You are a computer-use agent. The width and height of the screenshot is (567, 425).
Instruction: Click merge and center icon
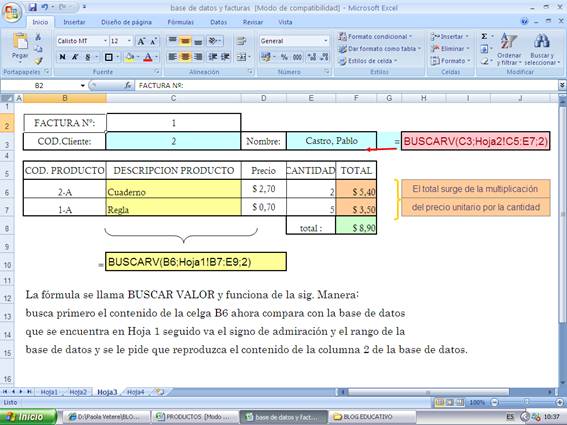241,57
